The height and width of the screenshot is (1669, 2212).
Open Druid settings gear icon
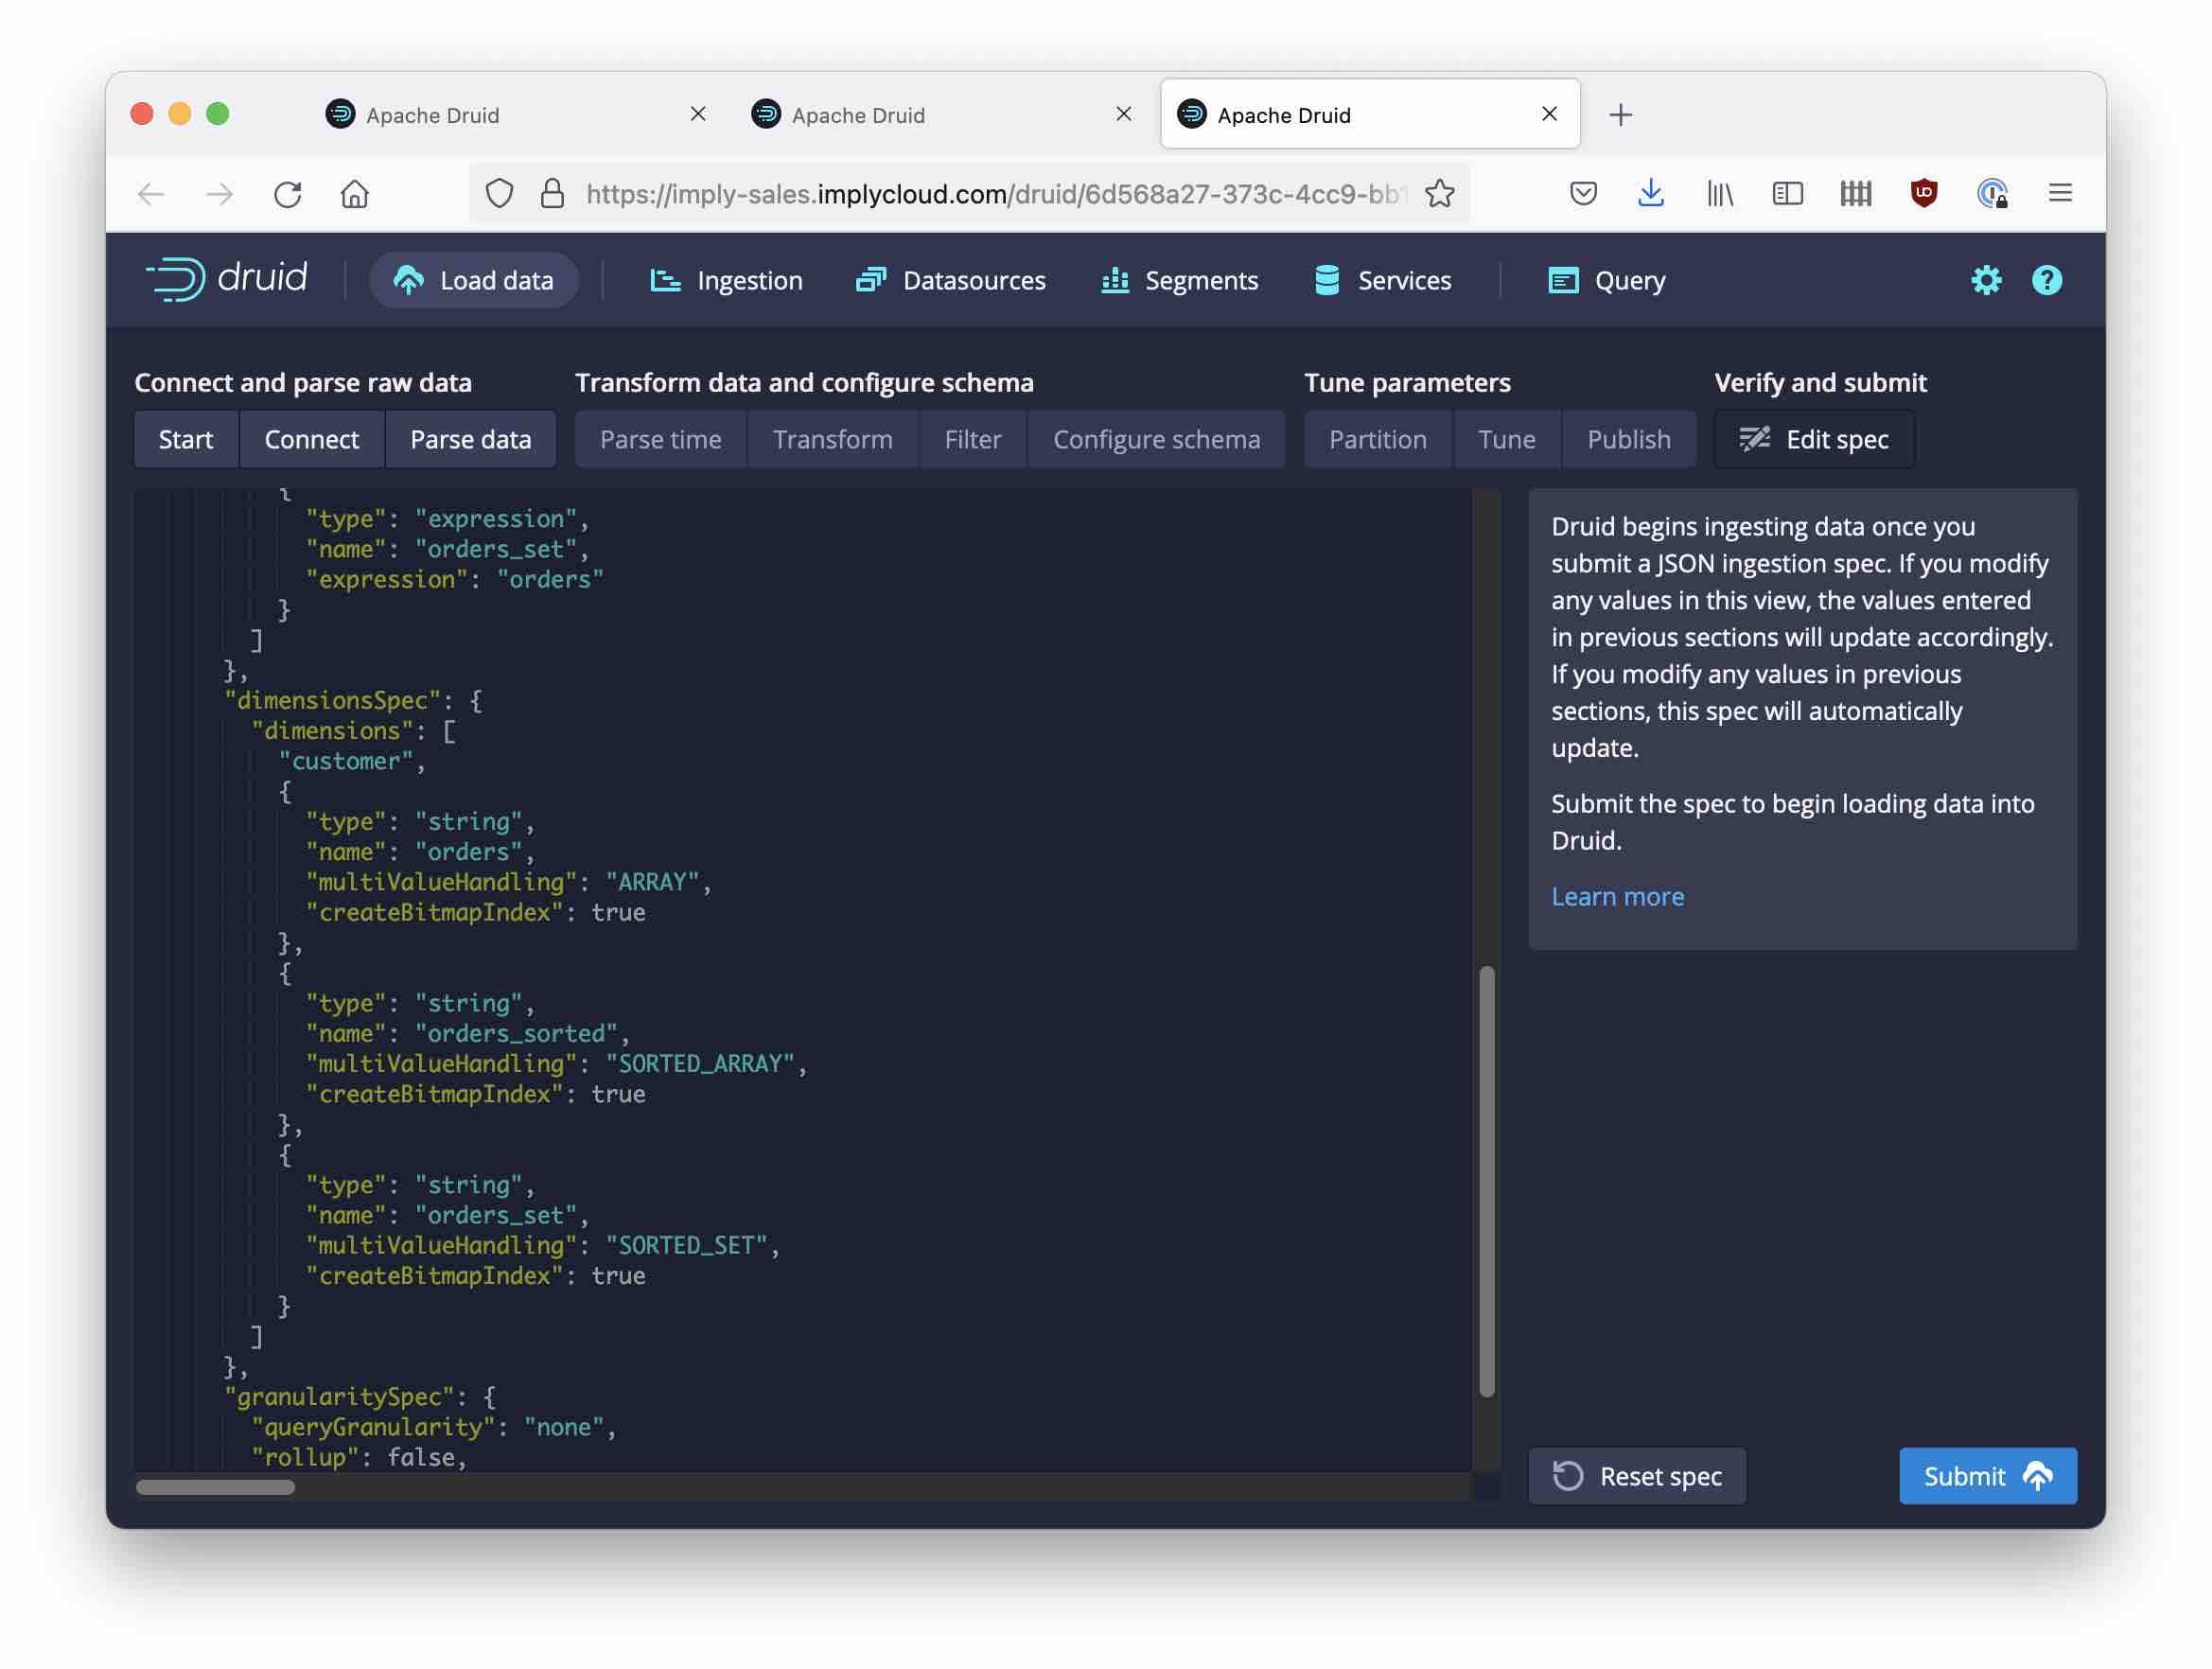coord(1985,280)
